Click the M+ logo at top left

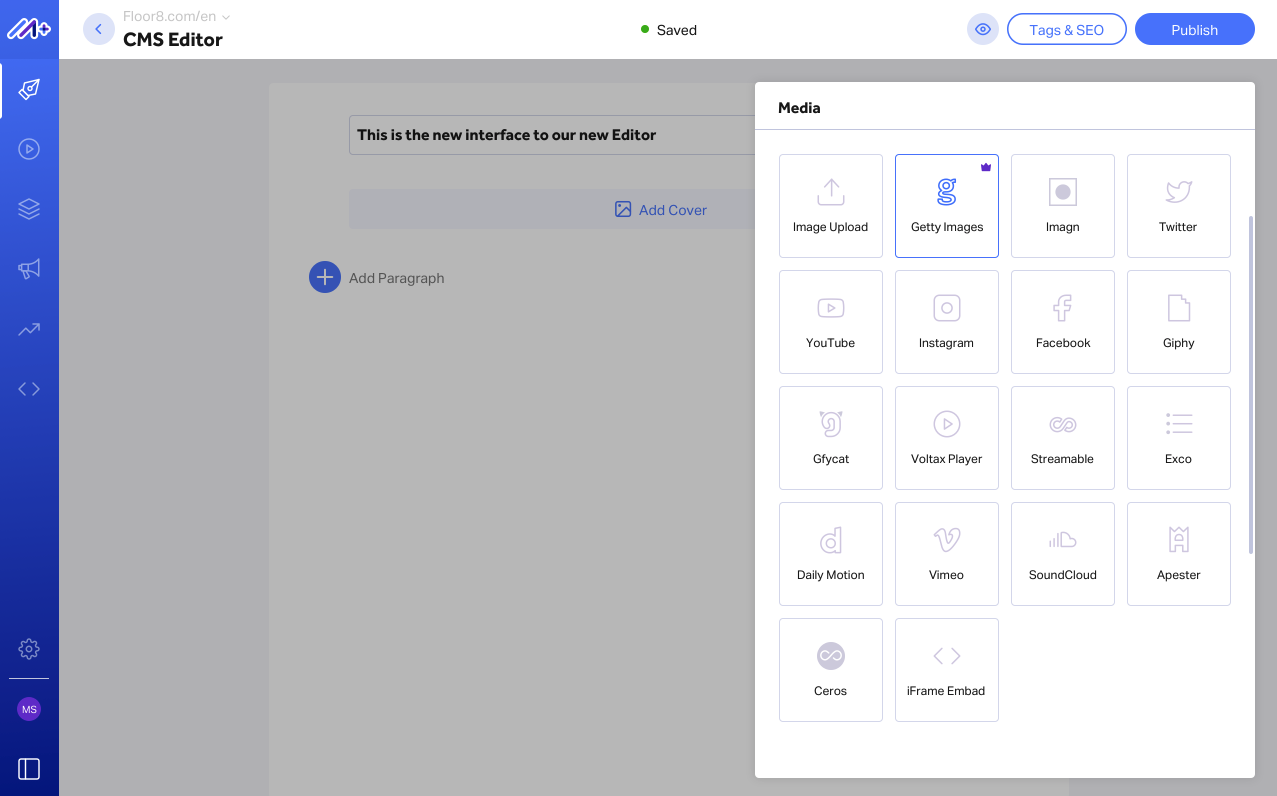29,29
